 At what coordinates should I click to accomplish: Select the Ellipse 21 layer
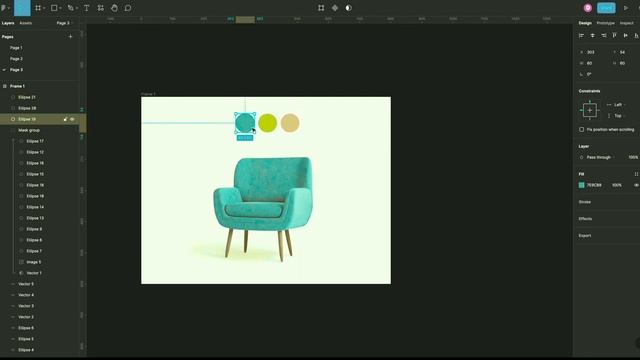pos(27,97)
